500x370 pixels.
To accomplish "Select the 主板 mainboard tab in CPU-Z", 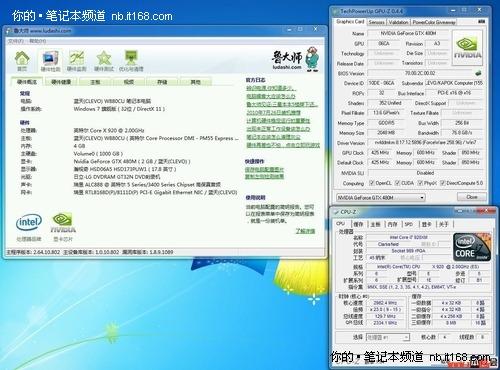I will [375, 224].
